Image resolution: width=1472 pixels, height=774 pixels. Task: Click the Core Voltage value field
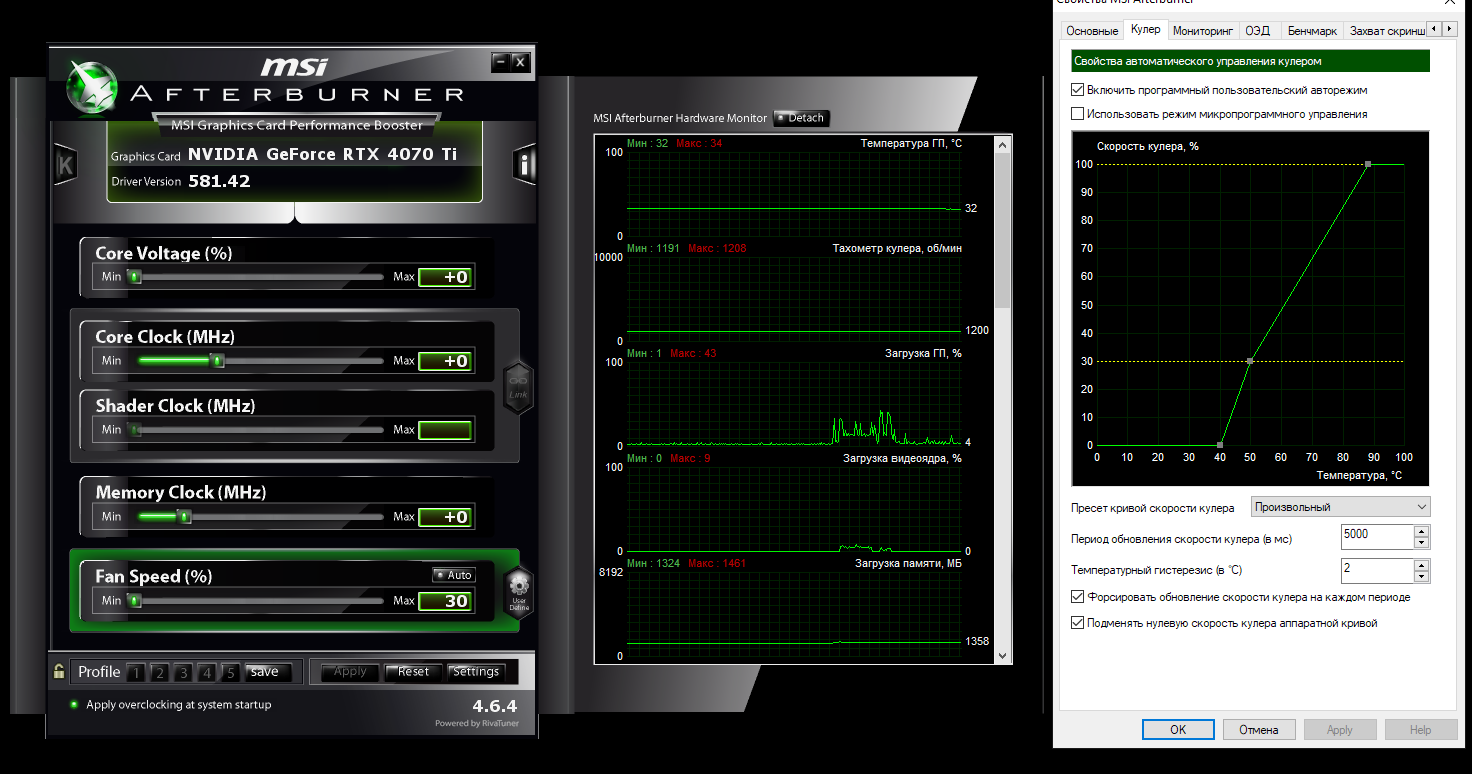pyautogui.click(x=444, y=277)
